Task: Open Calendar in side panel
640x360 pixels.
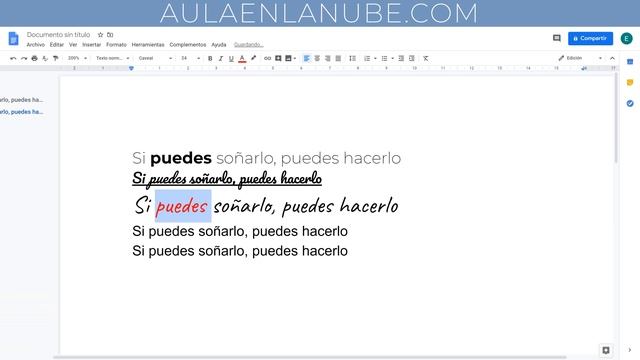Action: [x=630, y=62]
